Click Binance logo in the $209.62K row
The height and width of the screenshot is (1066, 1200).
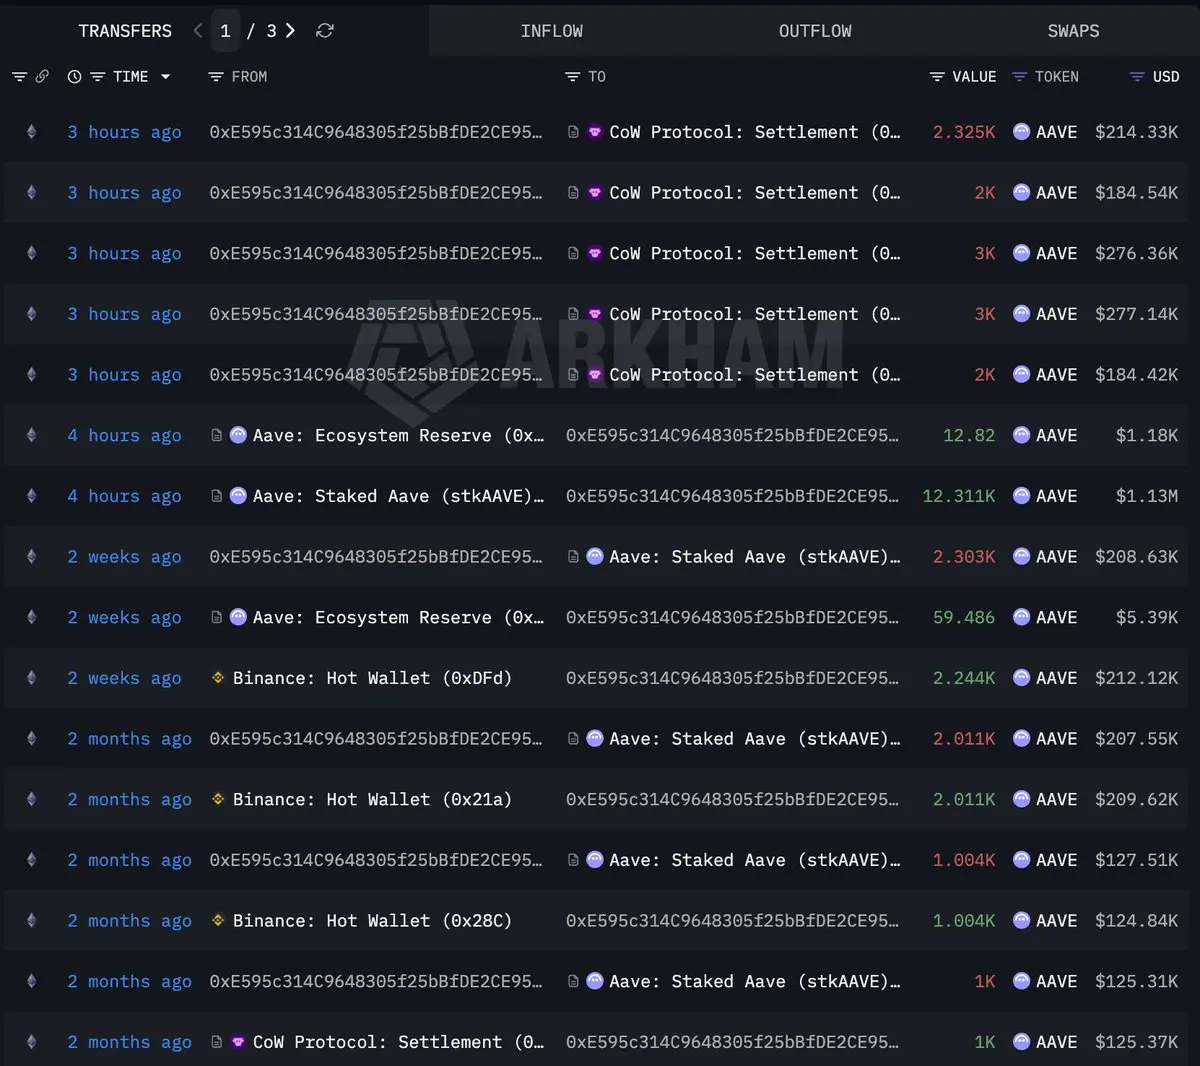218,799
